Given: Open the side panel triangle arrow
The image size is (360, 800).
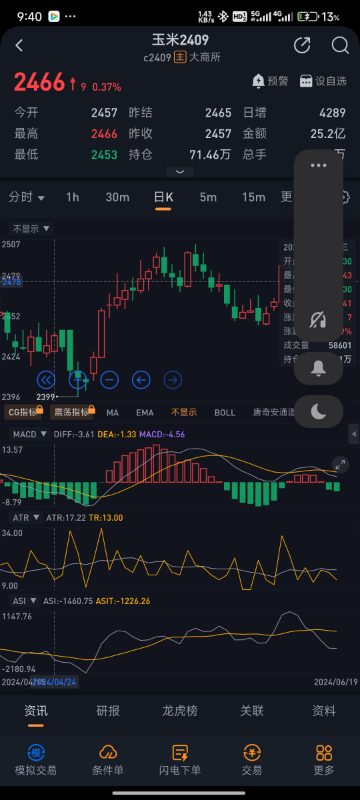Looking at the screenshot, I should (x=354, y=435).
